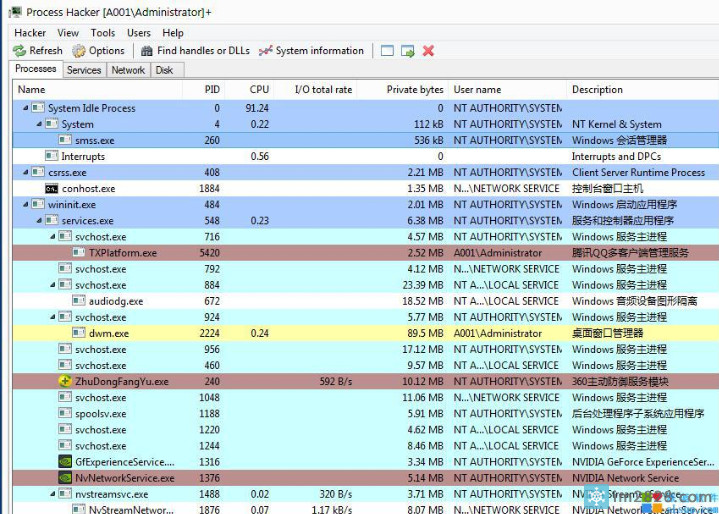Collapse the csrss.exe tree node
The height and width of the screenshot is (514, 719).
pos(26,172)
